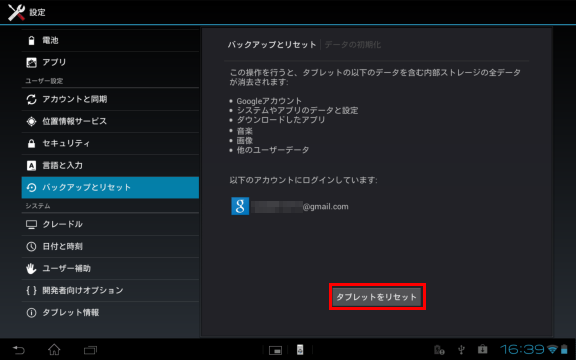This screenshot has height=360, width=576.
Task: Open 日付と時刻 settings
Action: pyautogui.click(x=110, y=246)
